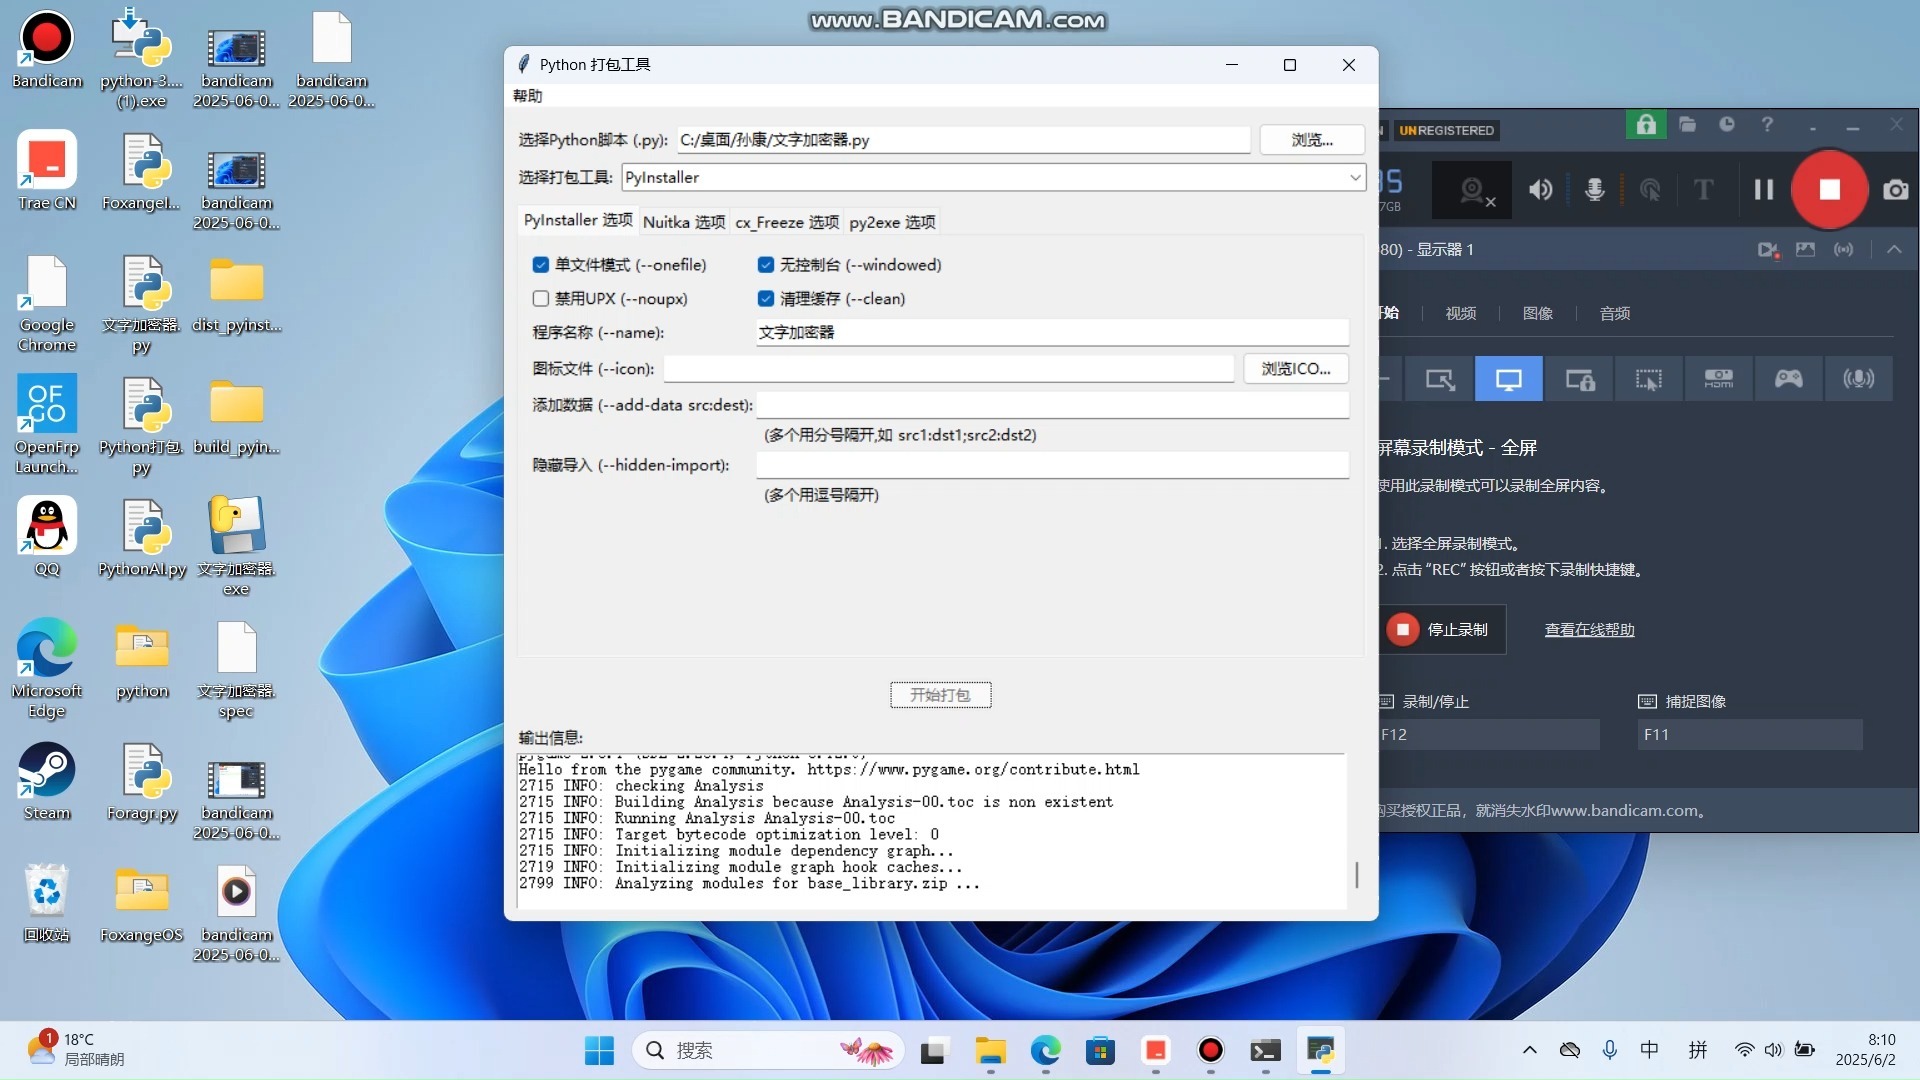Select Bandicam rectangle area recording mode

click(1440, 379)
